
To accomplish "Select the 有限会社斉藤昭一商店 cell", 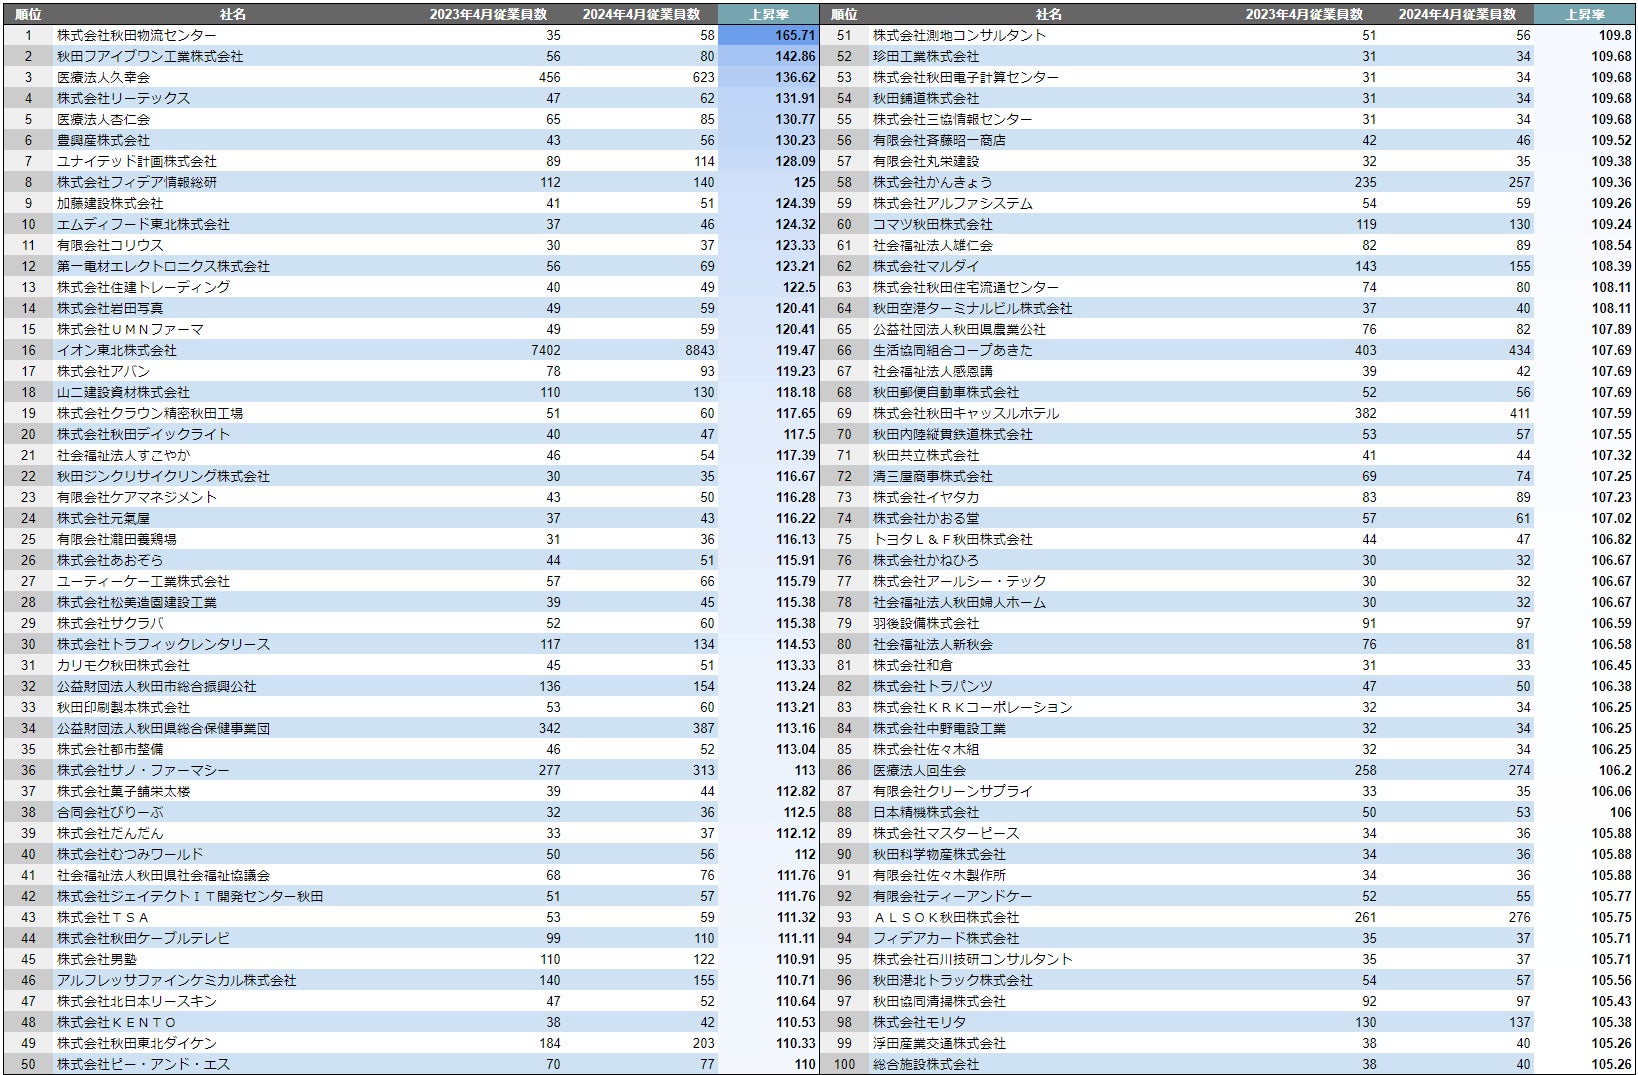I will tap(939, 140).
